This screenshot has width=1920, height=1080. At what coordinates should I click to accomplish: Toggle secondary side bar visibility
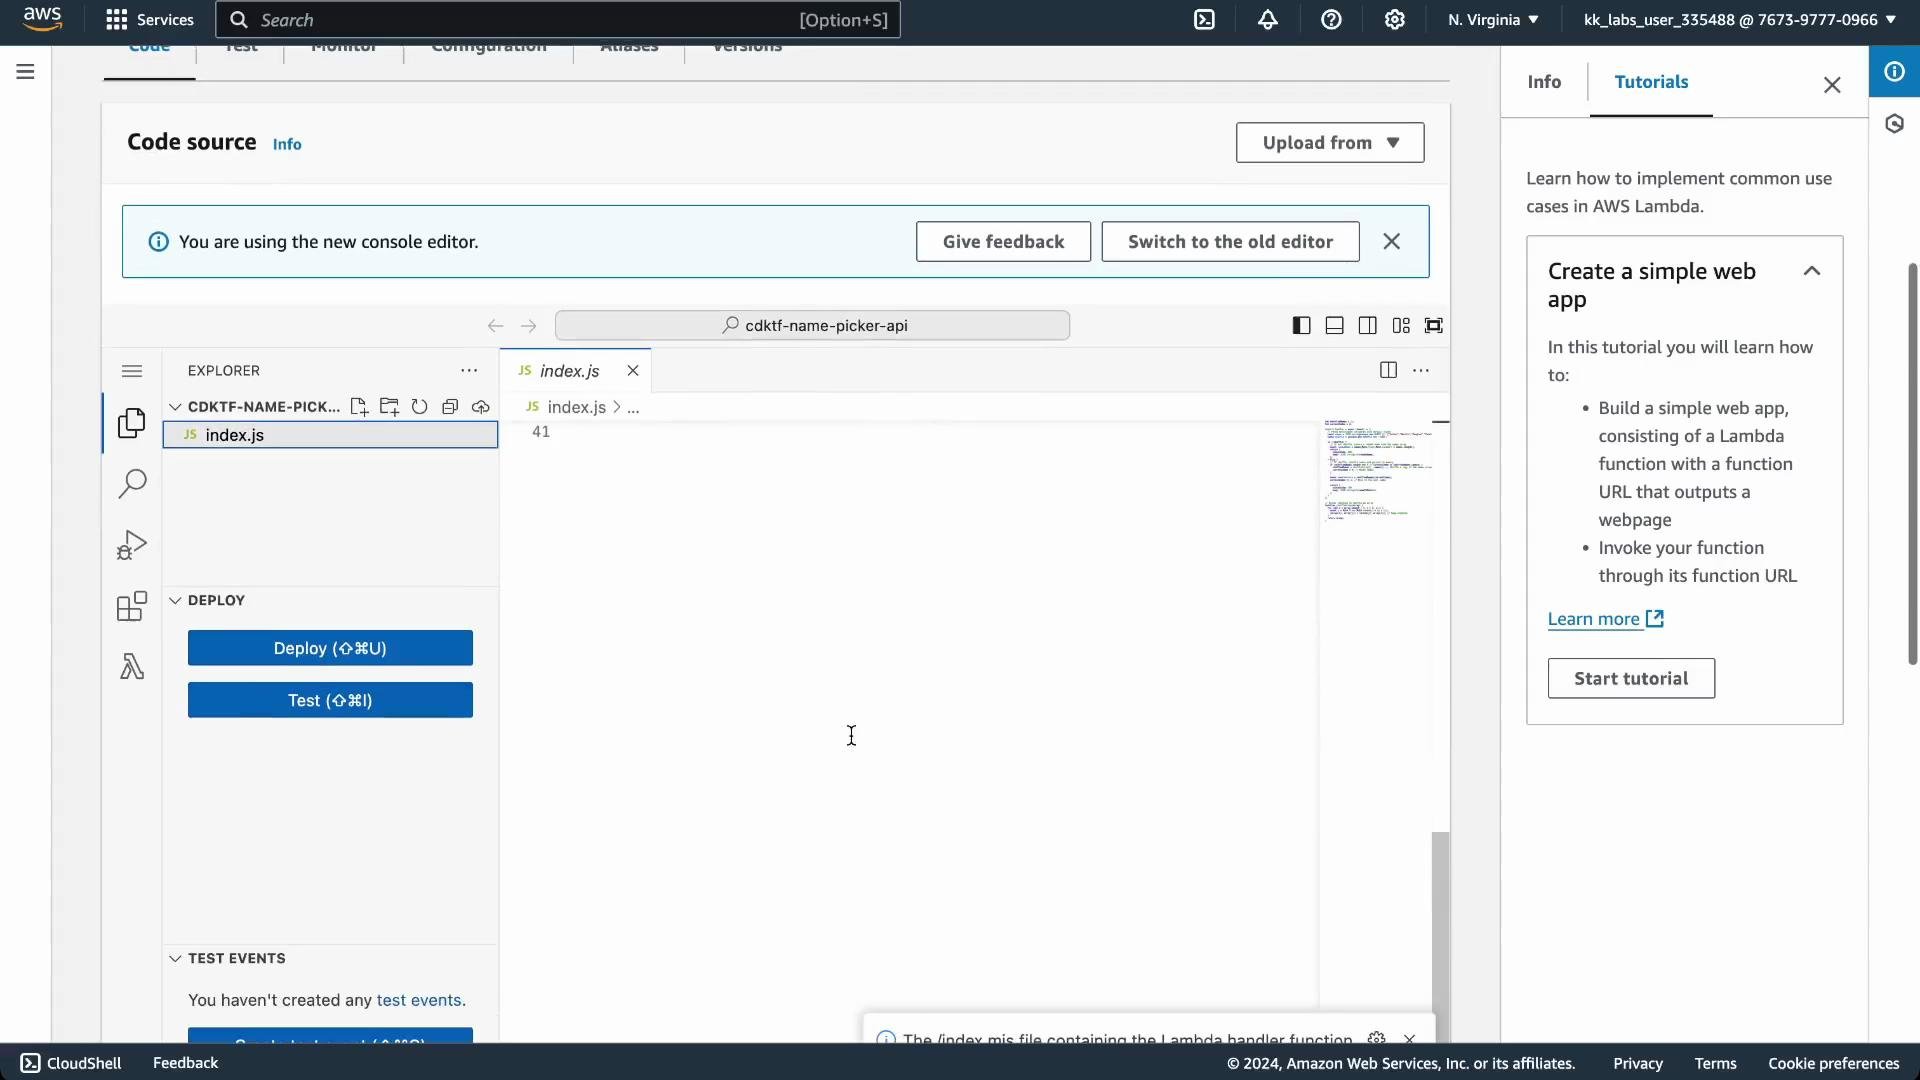tap(1367, 326)
